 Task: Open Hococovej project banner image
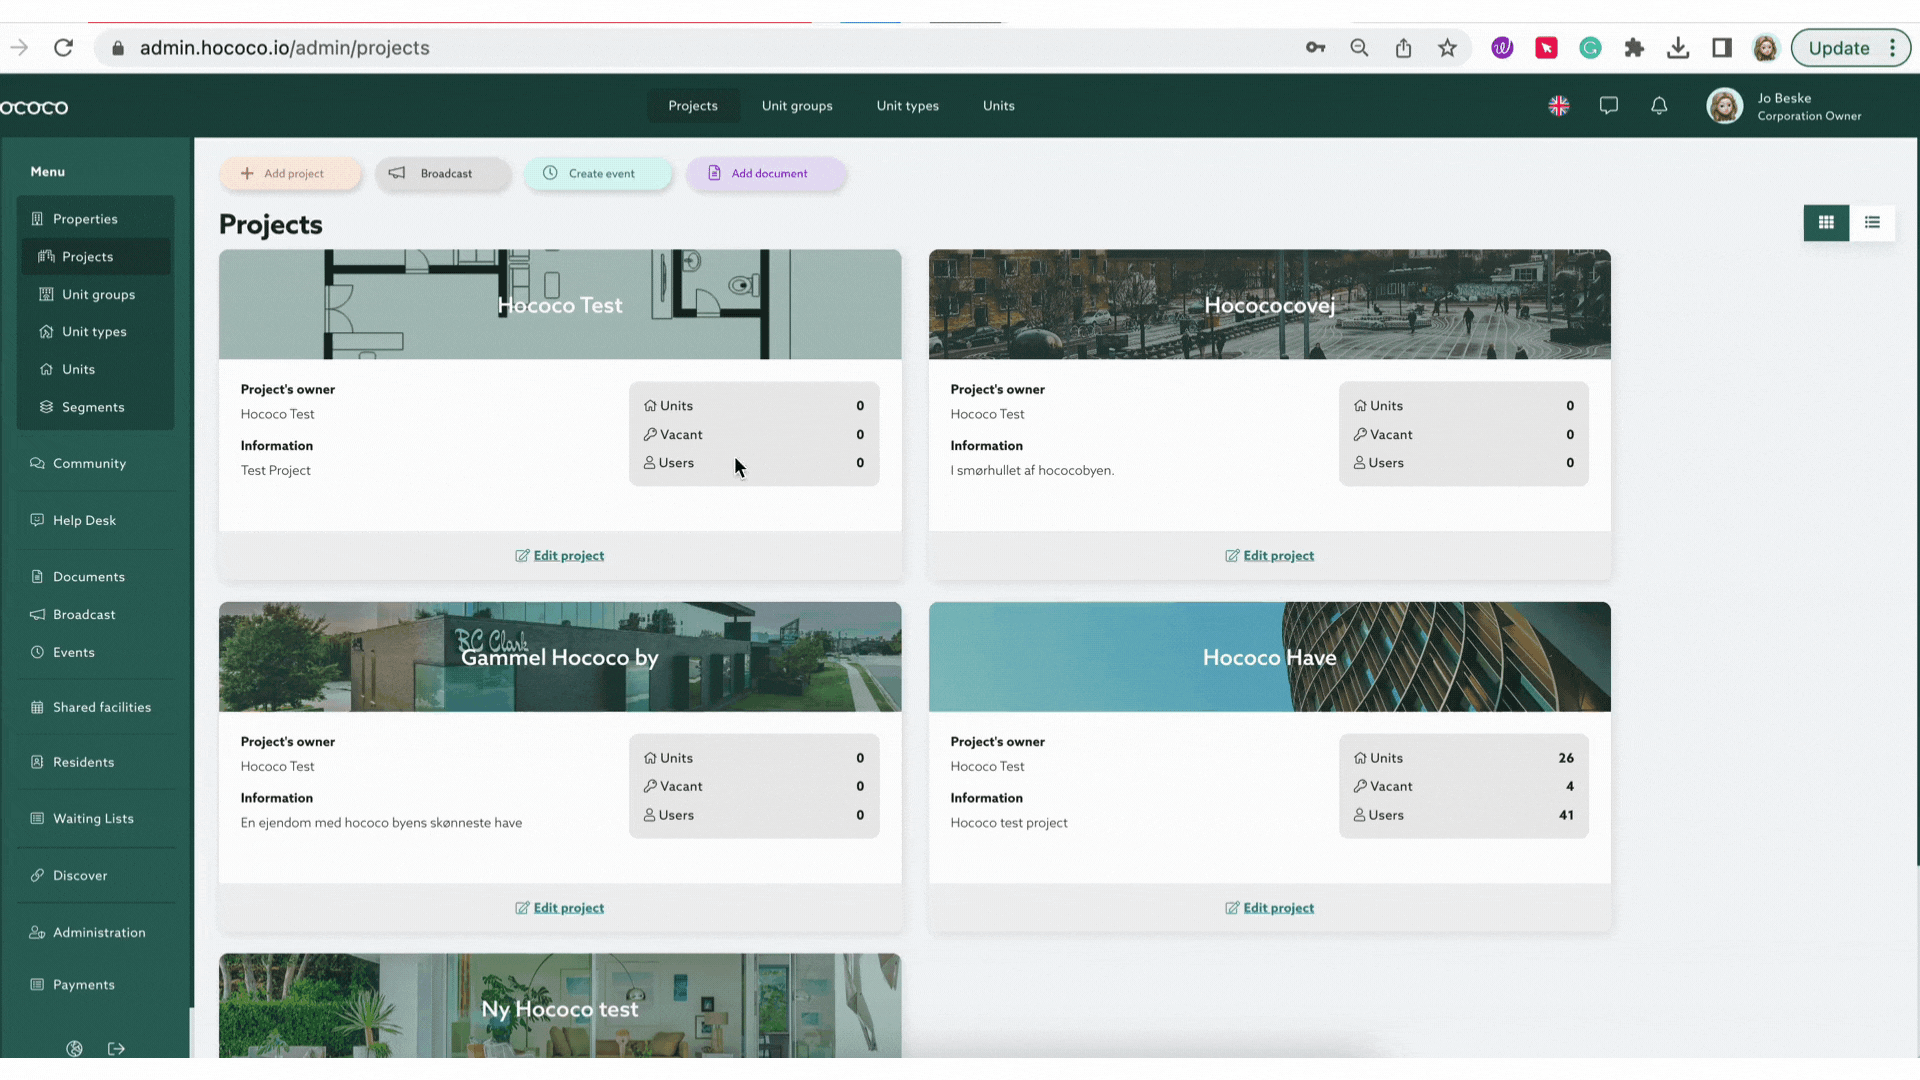(x=1269, y=304)
